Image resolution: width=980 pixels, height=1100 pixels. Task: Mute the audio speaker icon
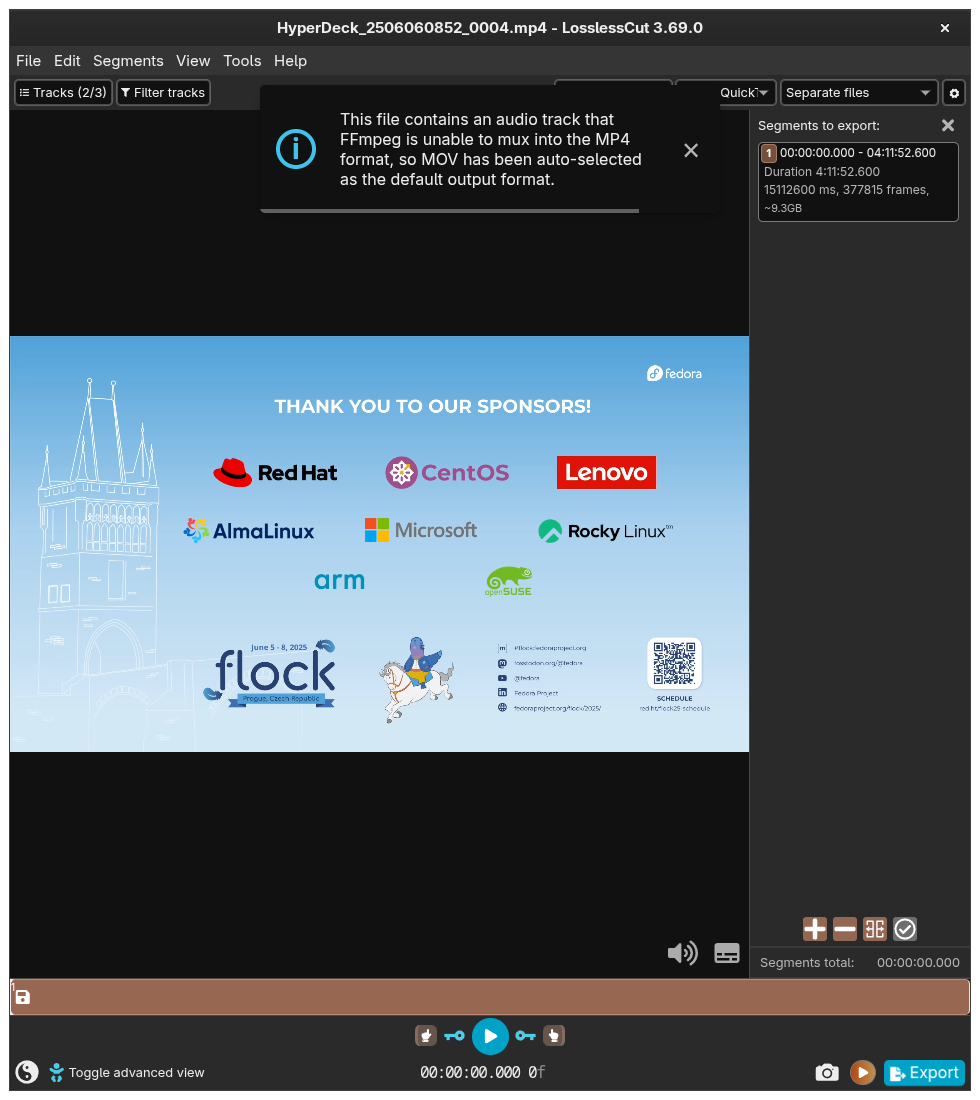[683, 953]
